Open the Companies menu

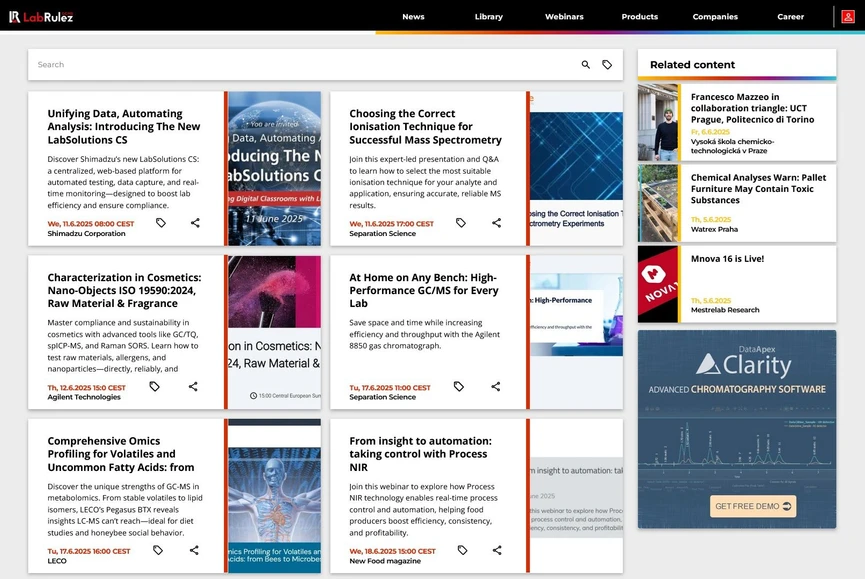pyautogui.click(x=715, y=17)
